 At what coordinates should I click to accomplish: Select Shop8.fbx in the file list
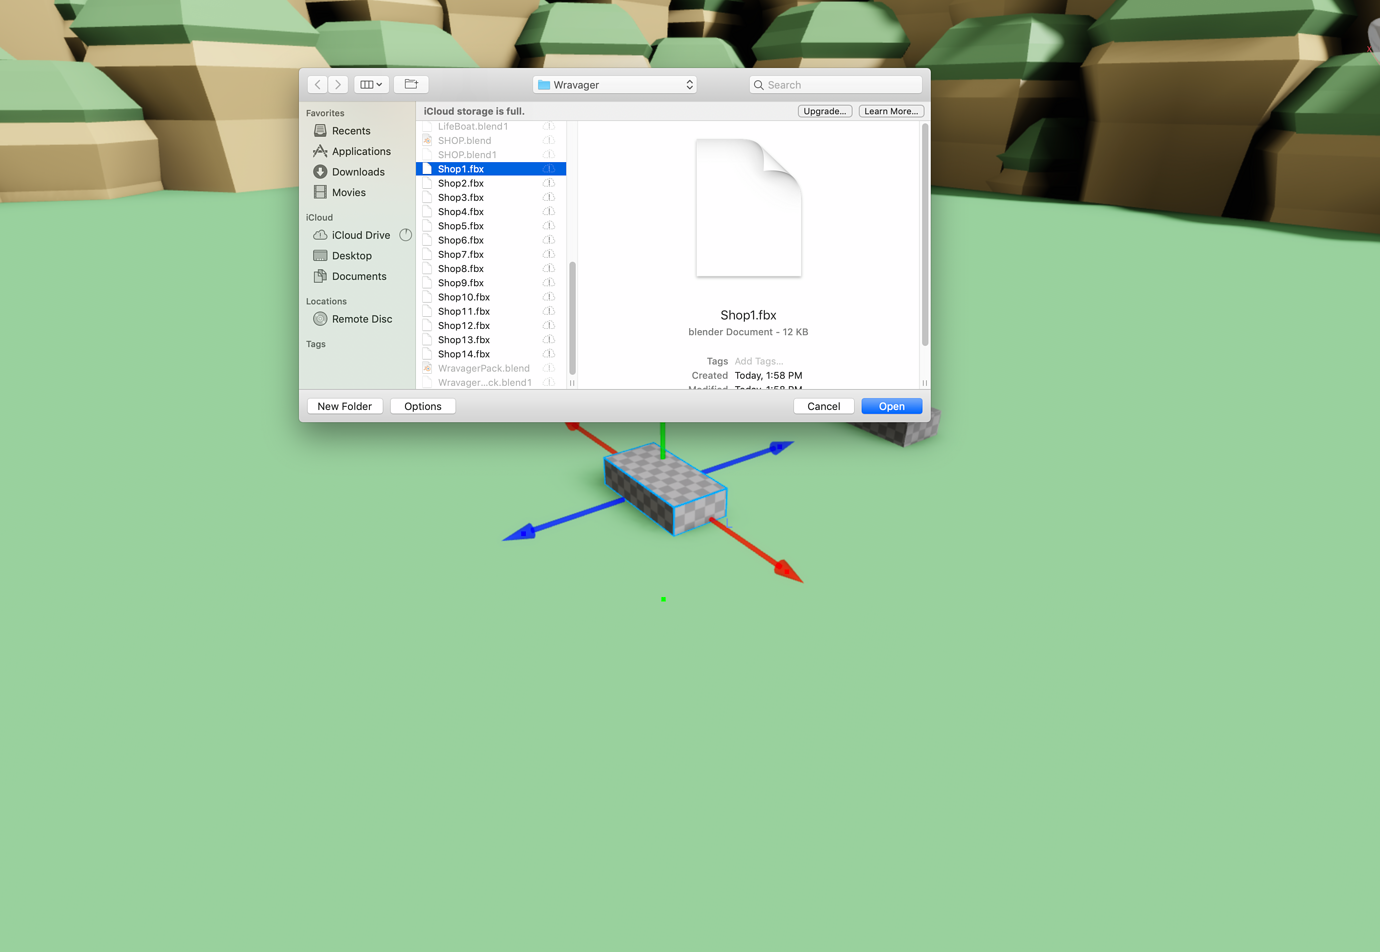[x=491, y=269]
